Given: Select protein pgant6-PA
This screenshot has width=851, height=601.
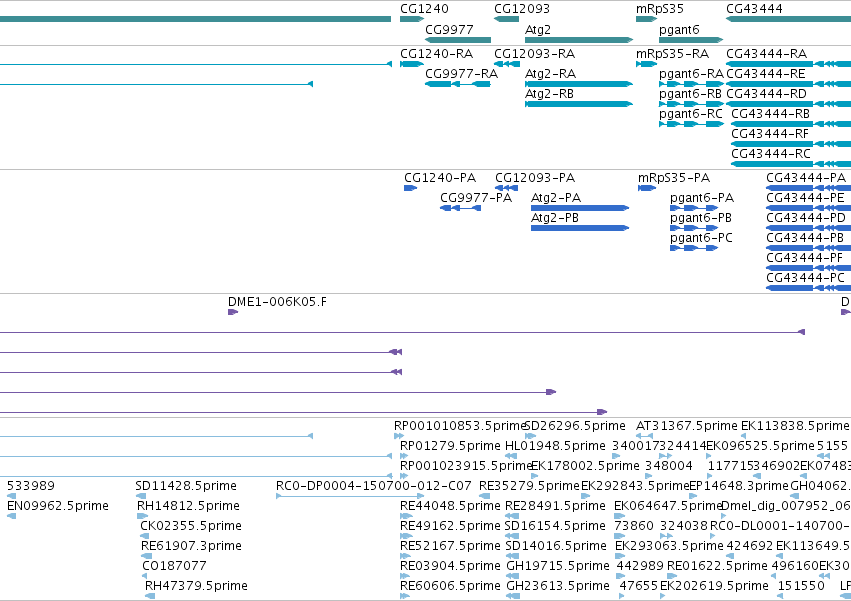Looking at the screenshot, I should [x=694, y=208].
